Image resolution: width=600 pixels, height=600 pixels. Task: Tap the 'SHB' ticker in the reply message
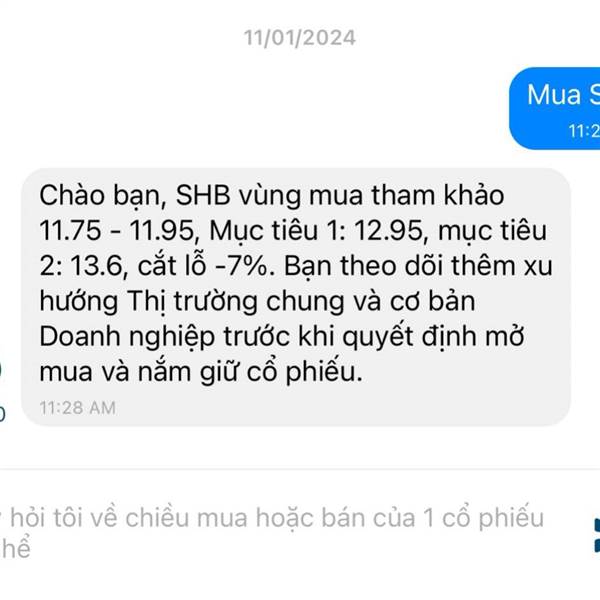(x=203, y=195)
